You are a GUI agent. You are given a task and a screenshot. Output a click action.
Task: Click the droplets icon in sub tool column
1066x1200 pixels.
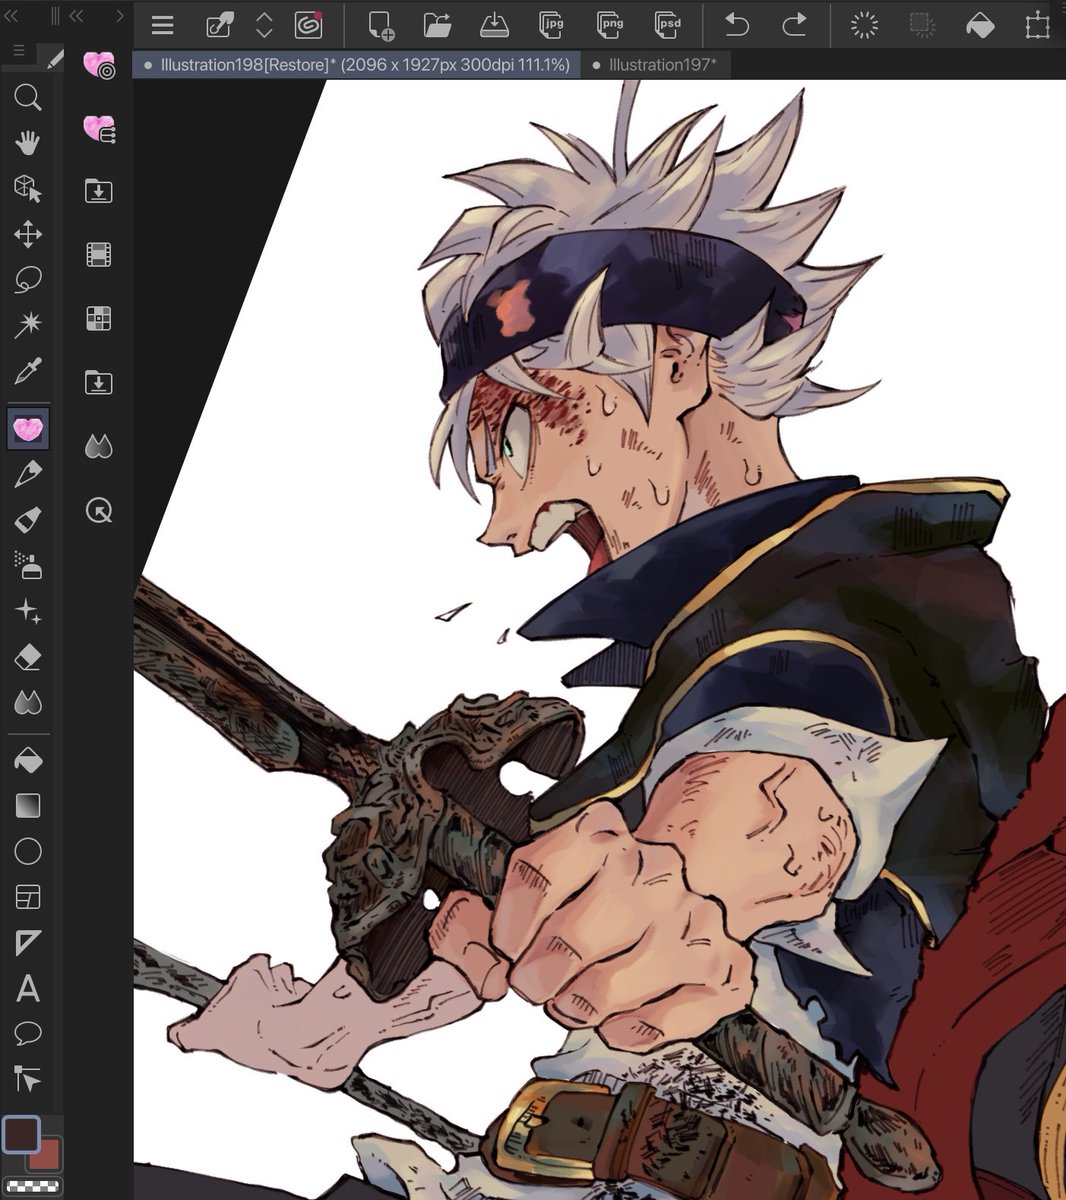(x=98, y=447)
